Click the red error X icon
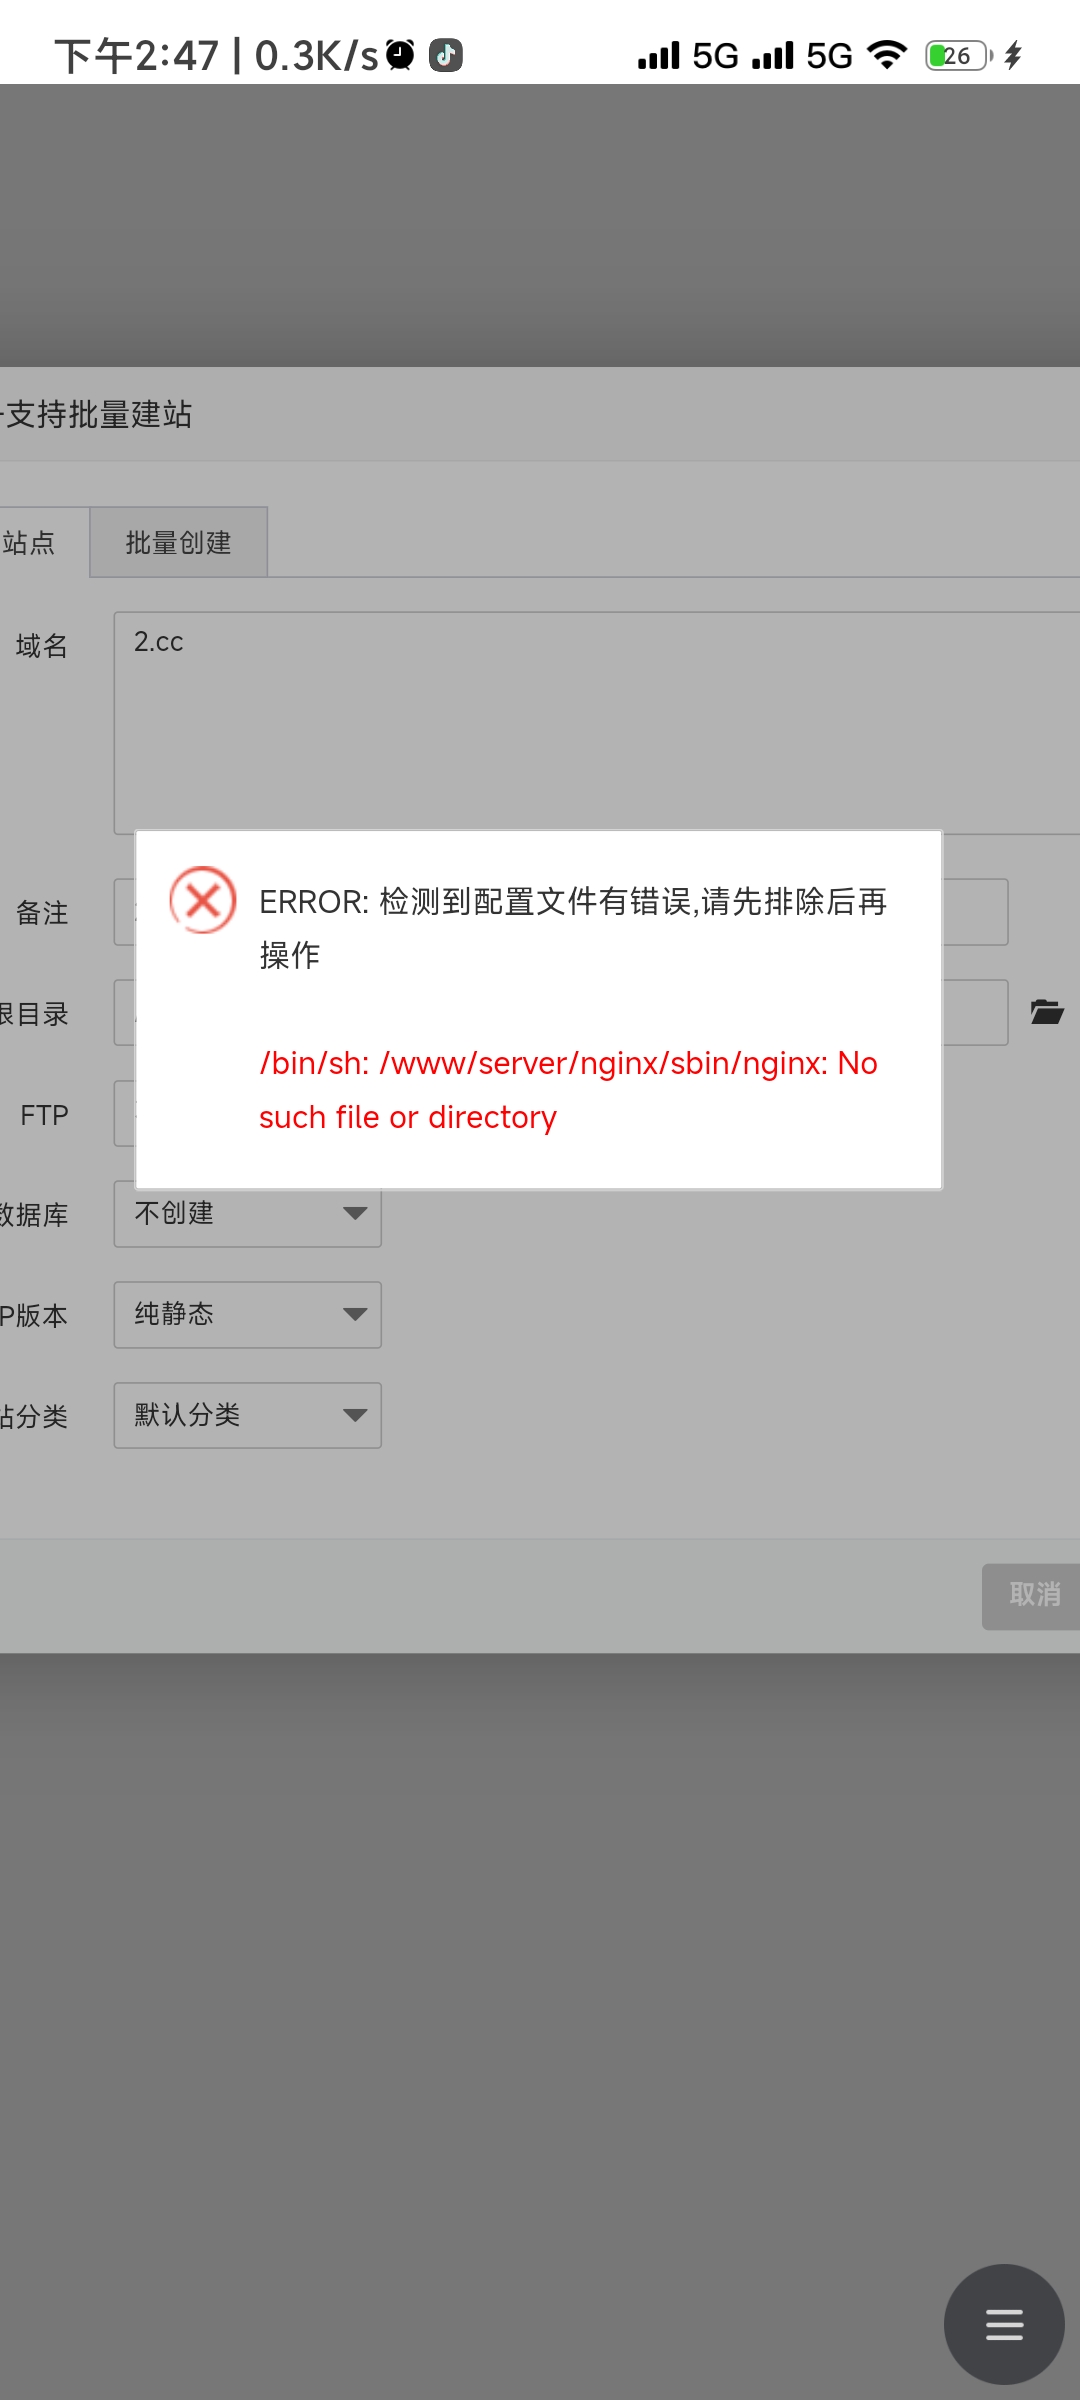Image resolution: width=1080 pixels, height=2400 pixels. click(203, 900)
